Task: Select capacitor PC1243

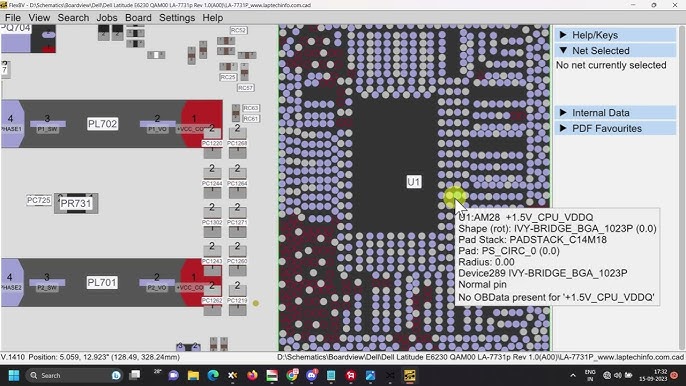Action: pos(212,261)
